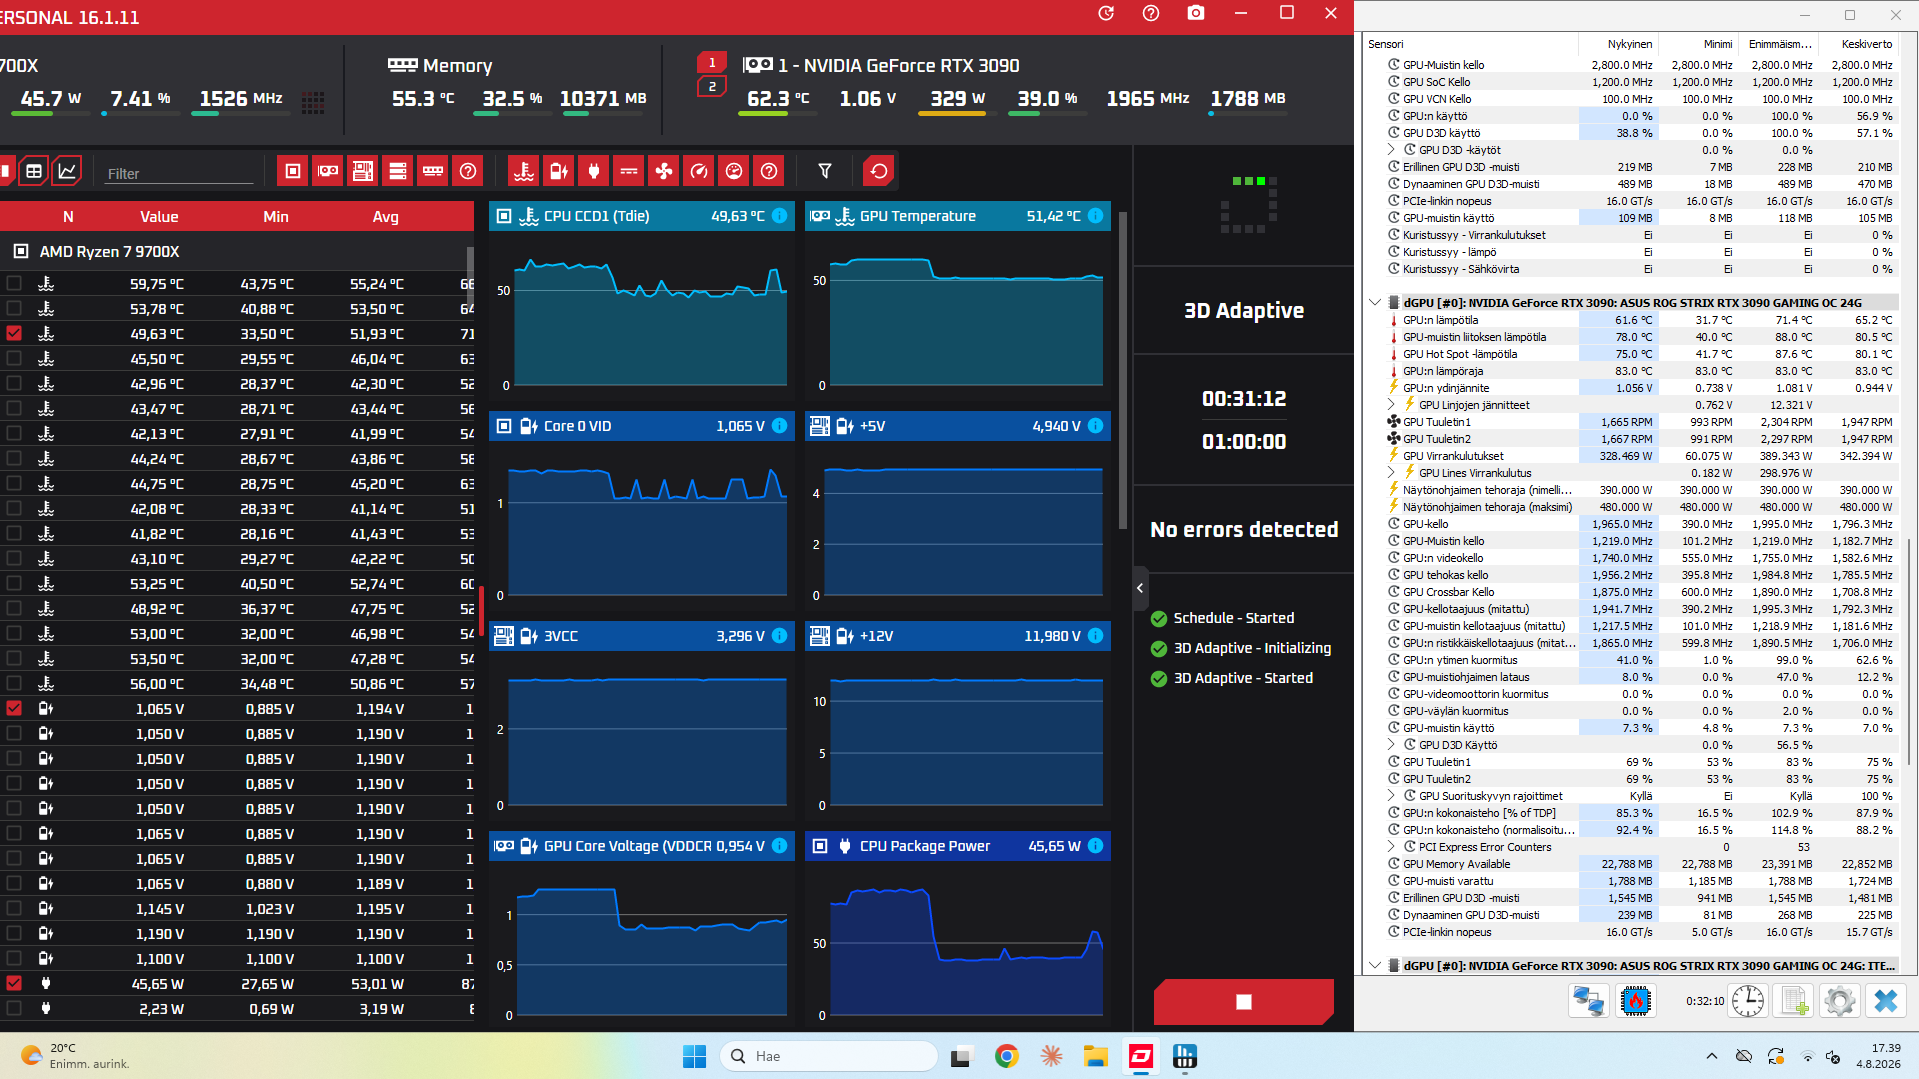Click the sensor Filter text field

point(180,173)
